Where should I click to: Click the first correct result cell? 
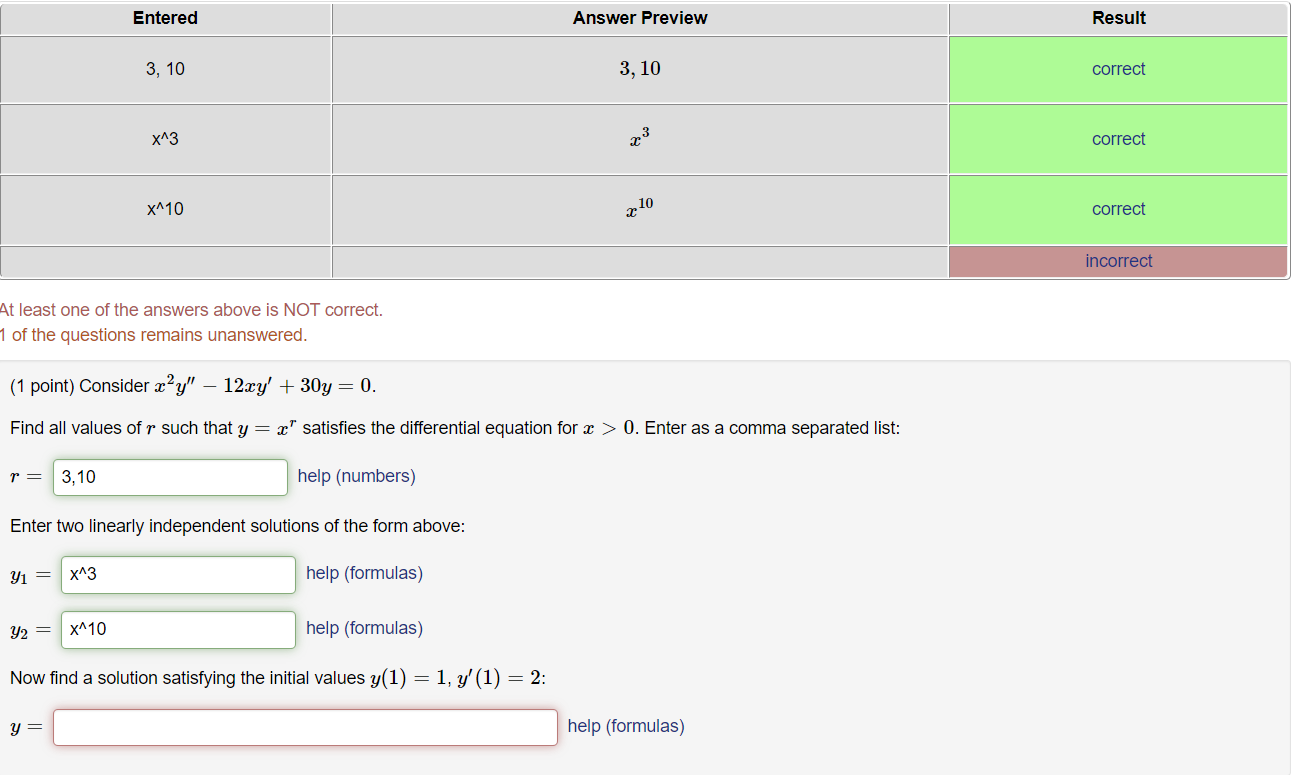[x=1118, y=69]
